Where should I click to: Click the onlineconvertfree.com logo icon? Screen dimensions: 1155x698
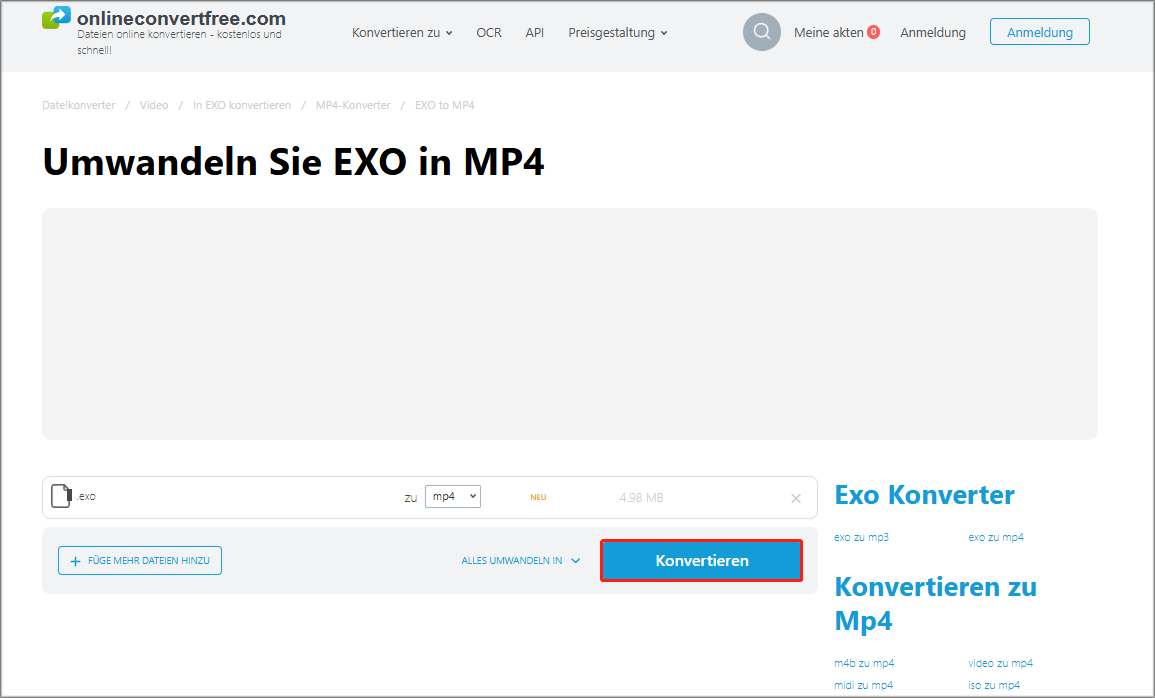click(x=55, y=18)
